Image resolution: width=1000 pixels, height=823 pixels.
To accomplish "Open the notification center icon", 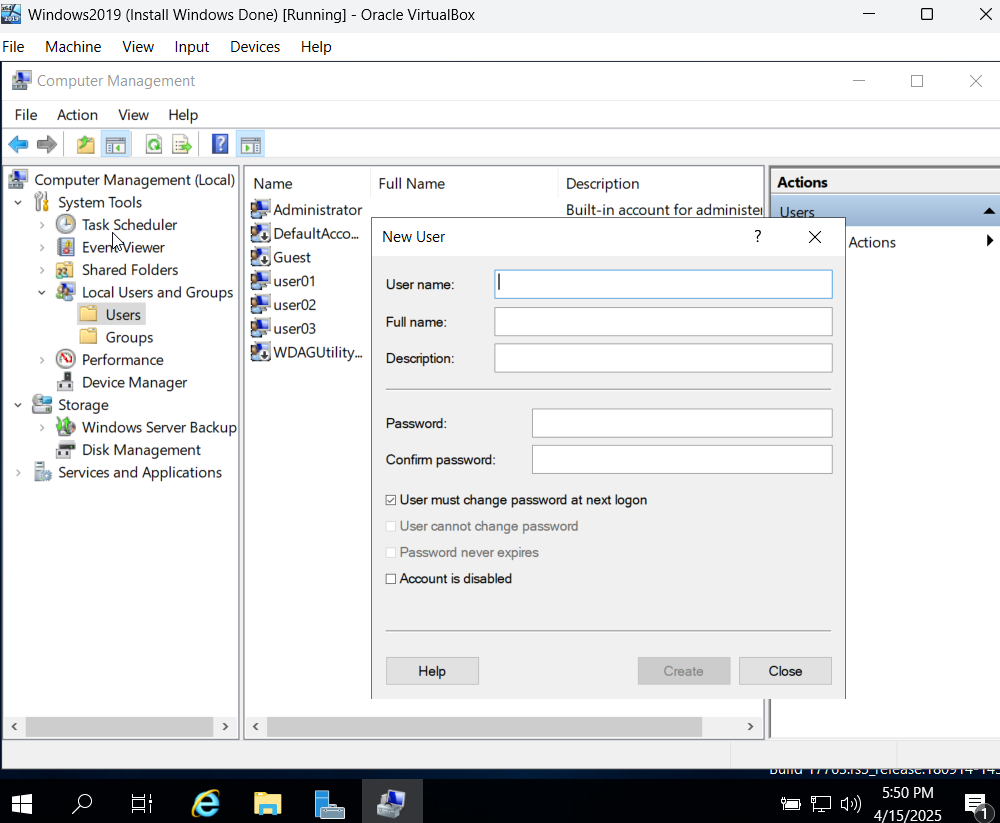I will tap(976, 805).
